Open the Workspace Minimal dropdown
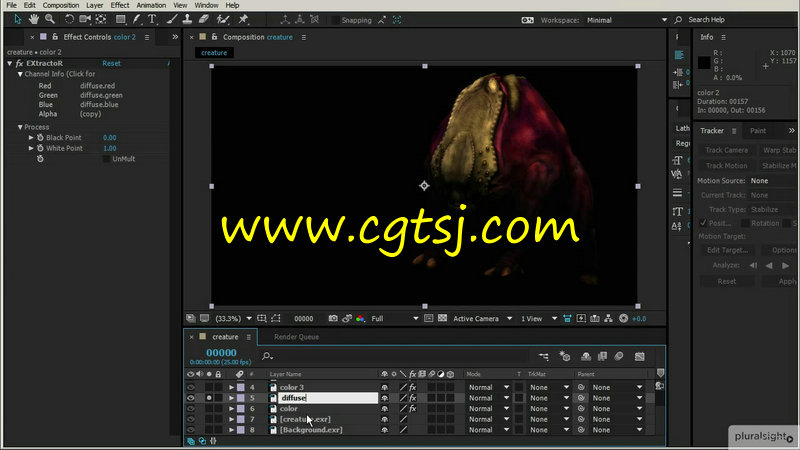800x450 pixels. [x=627, y=20]
